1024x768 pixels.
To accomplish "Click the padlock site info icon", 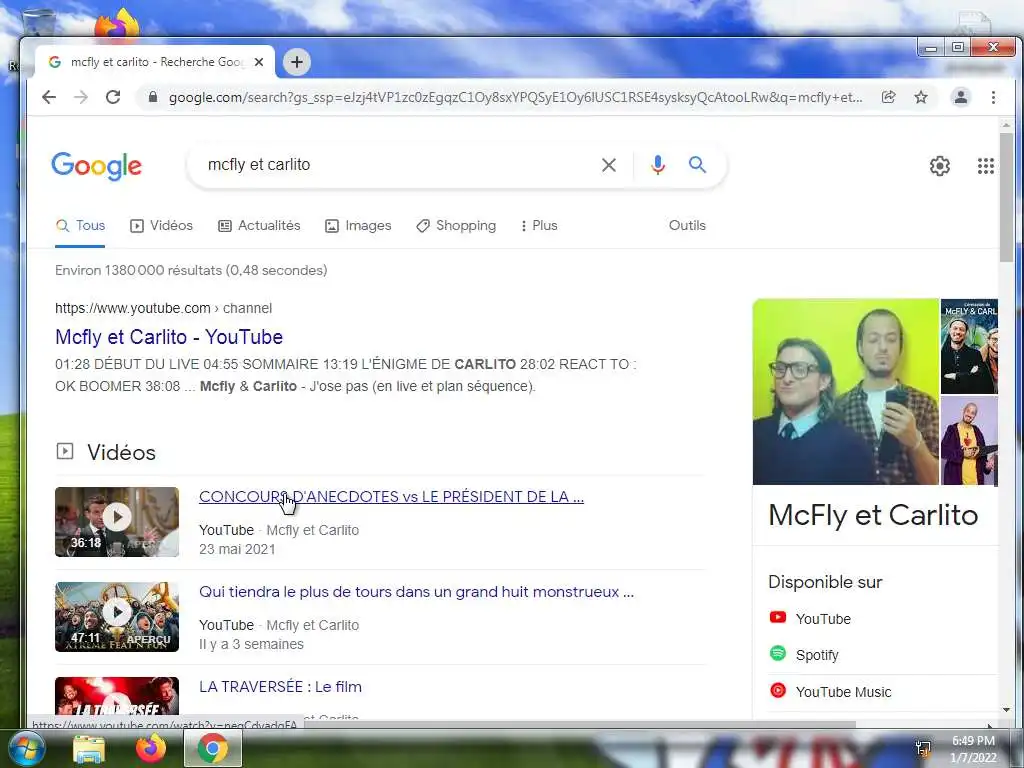I will coord(153,97).
